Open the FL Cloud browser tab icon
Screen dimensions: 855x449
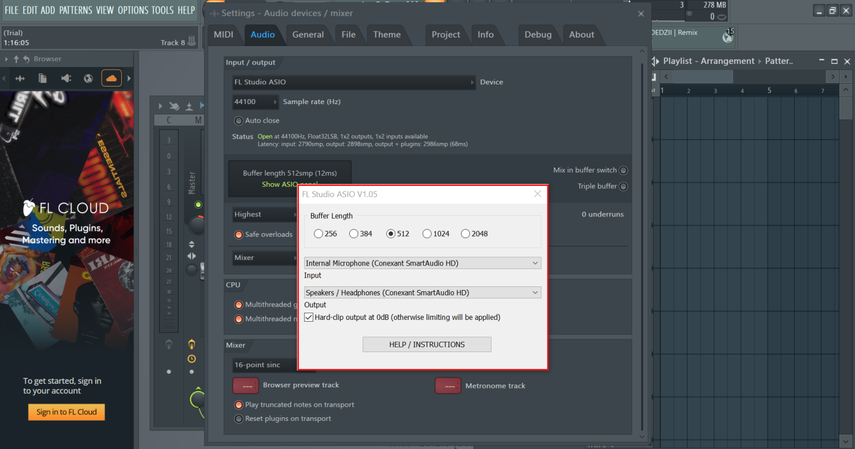pyautogui.click(x=111, y=79)
